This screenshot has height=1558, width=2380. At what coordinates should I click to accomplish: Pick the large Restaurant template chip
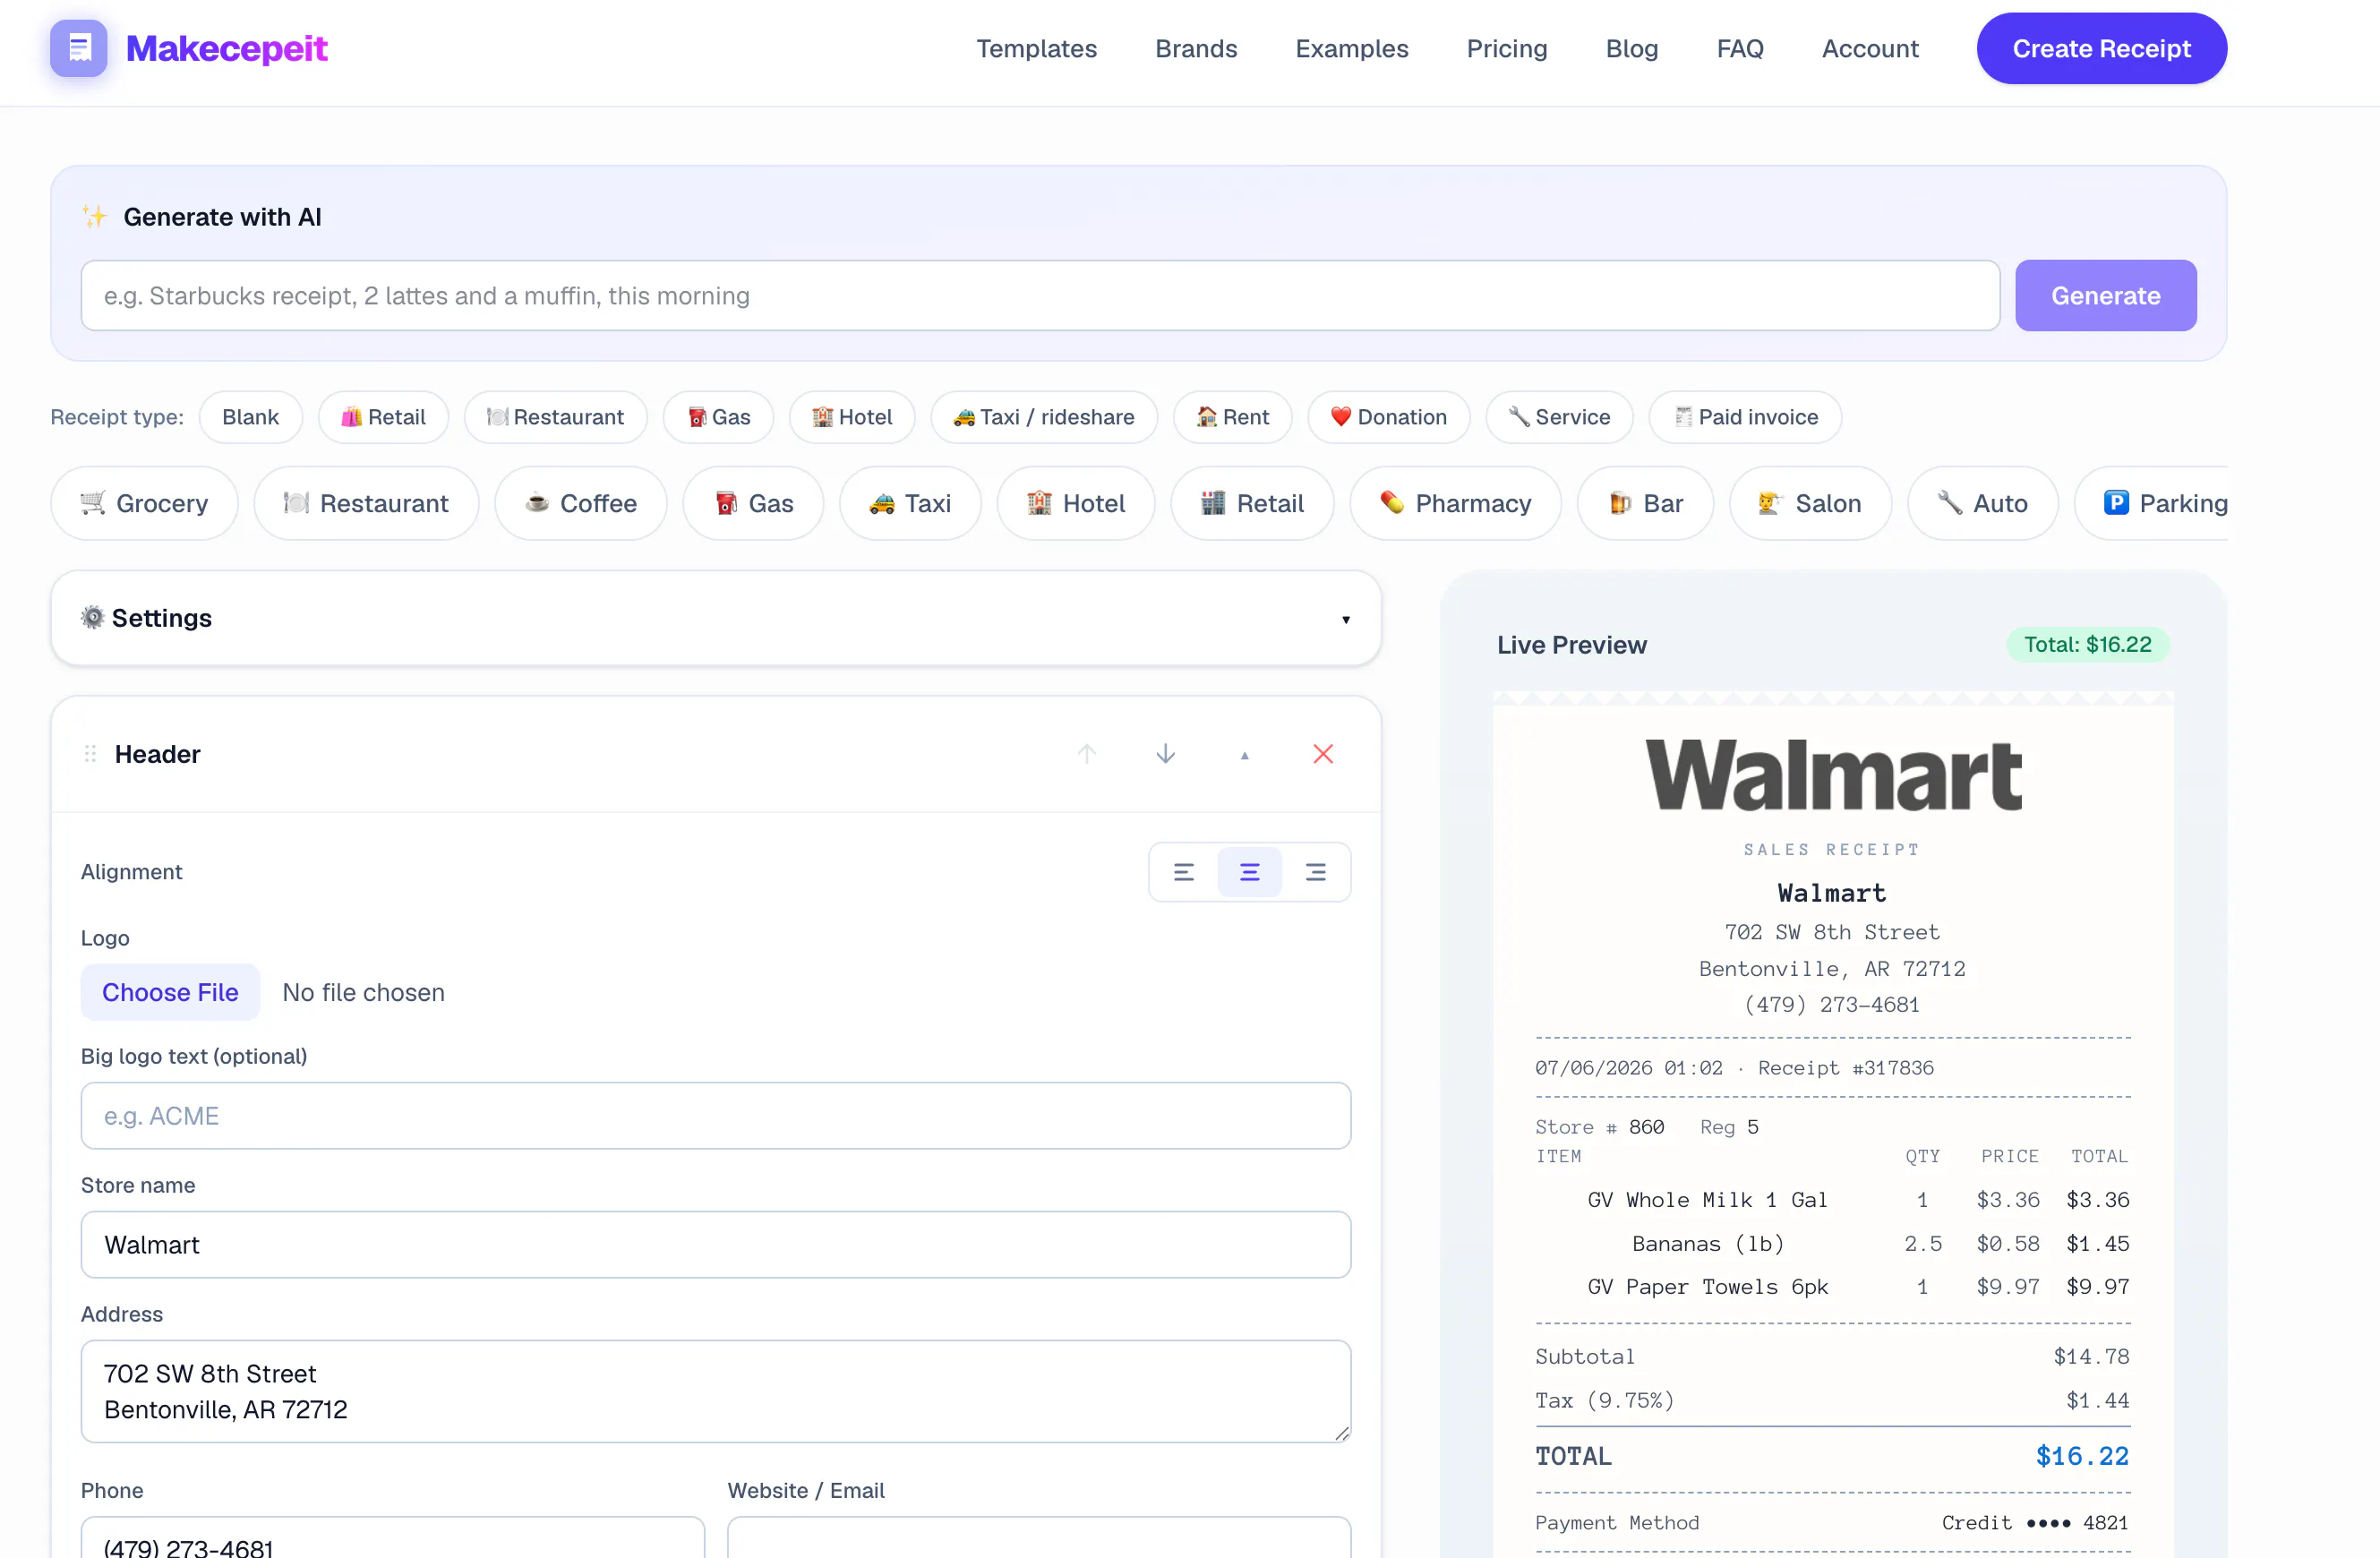point(366,503)
